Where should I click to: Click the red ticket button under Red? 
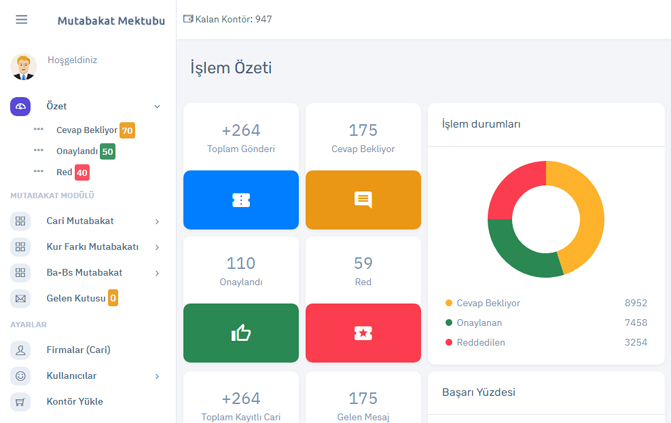pos(363,333)
